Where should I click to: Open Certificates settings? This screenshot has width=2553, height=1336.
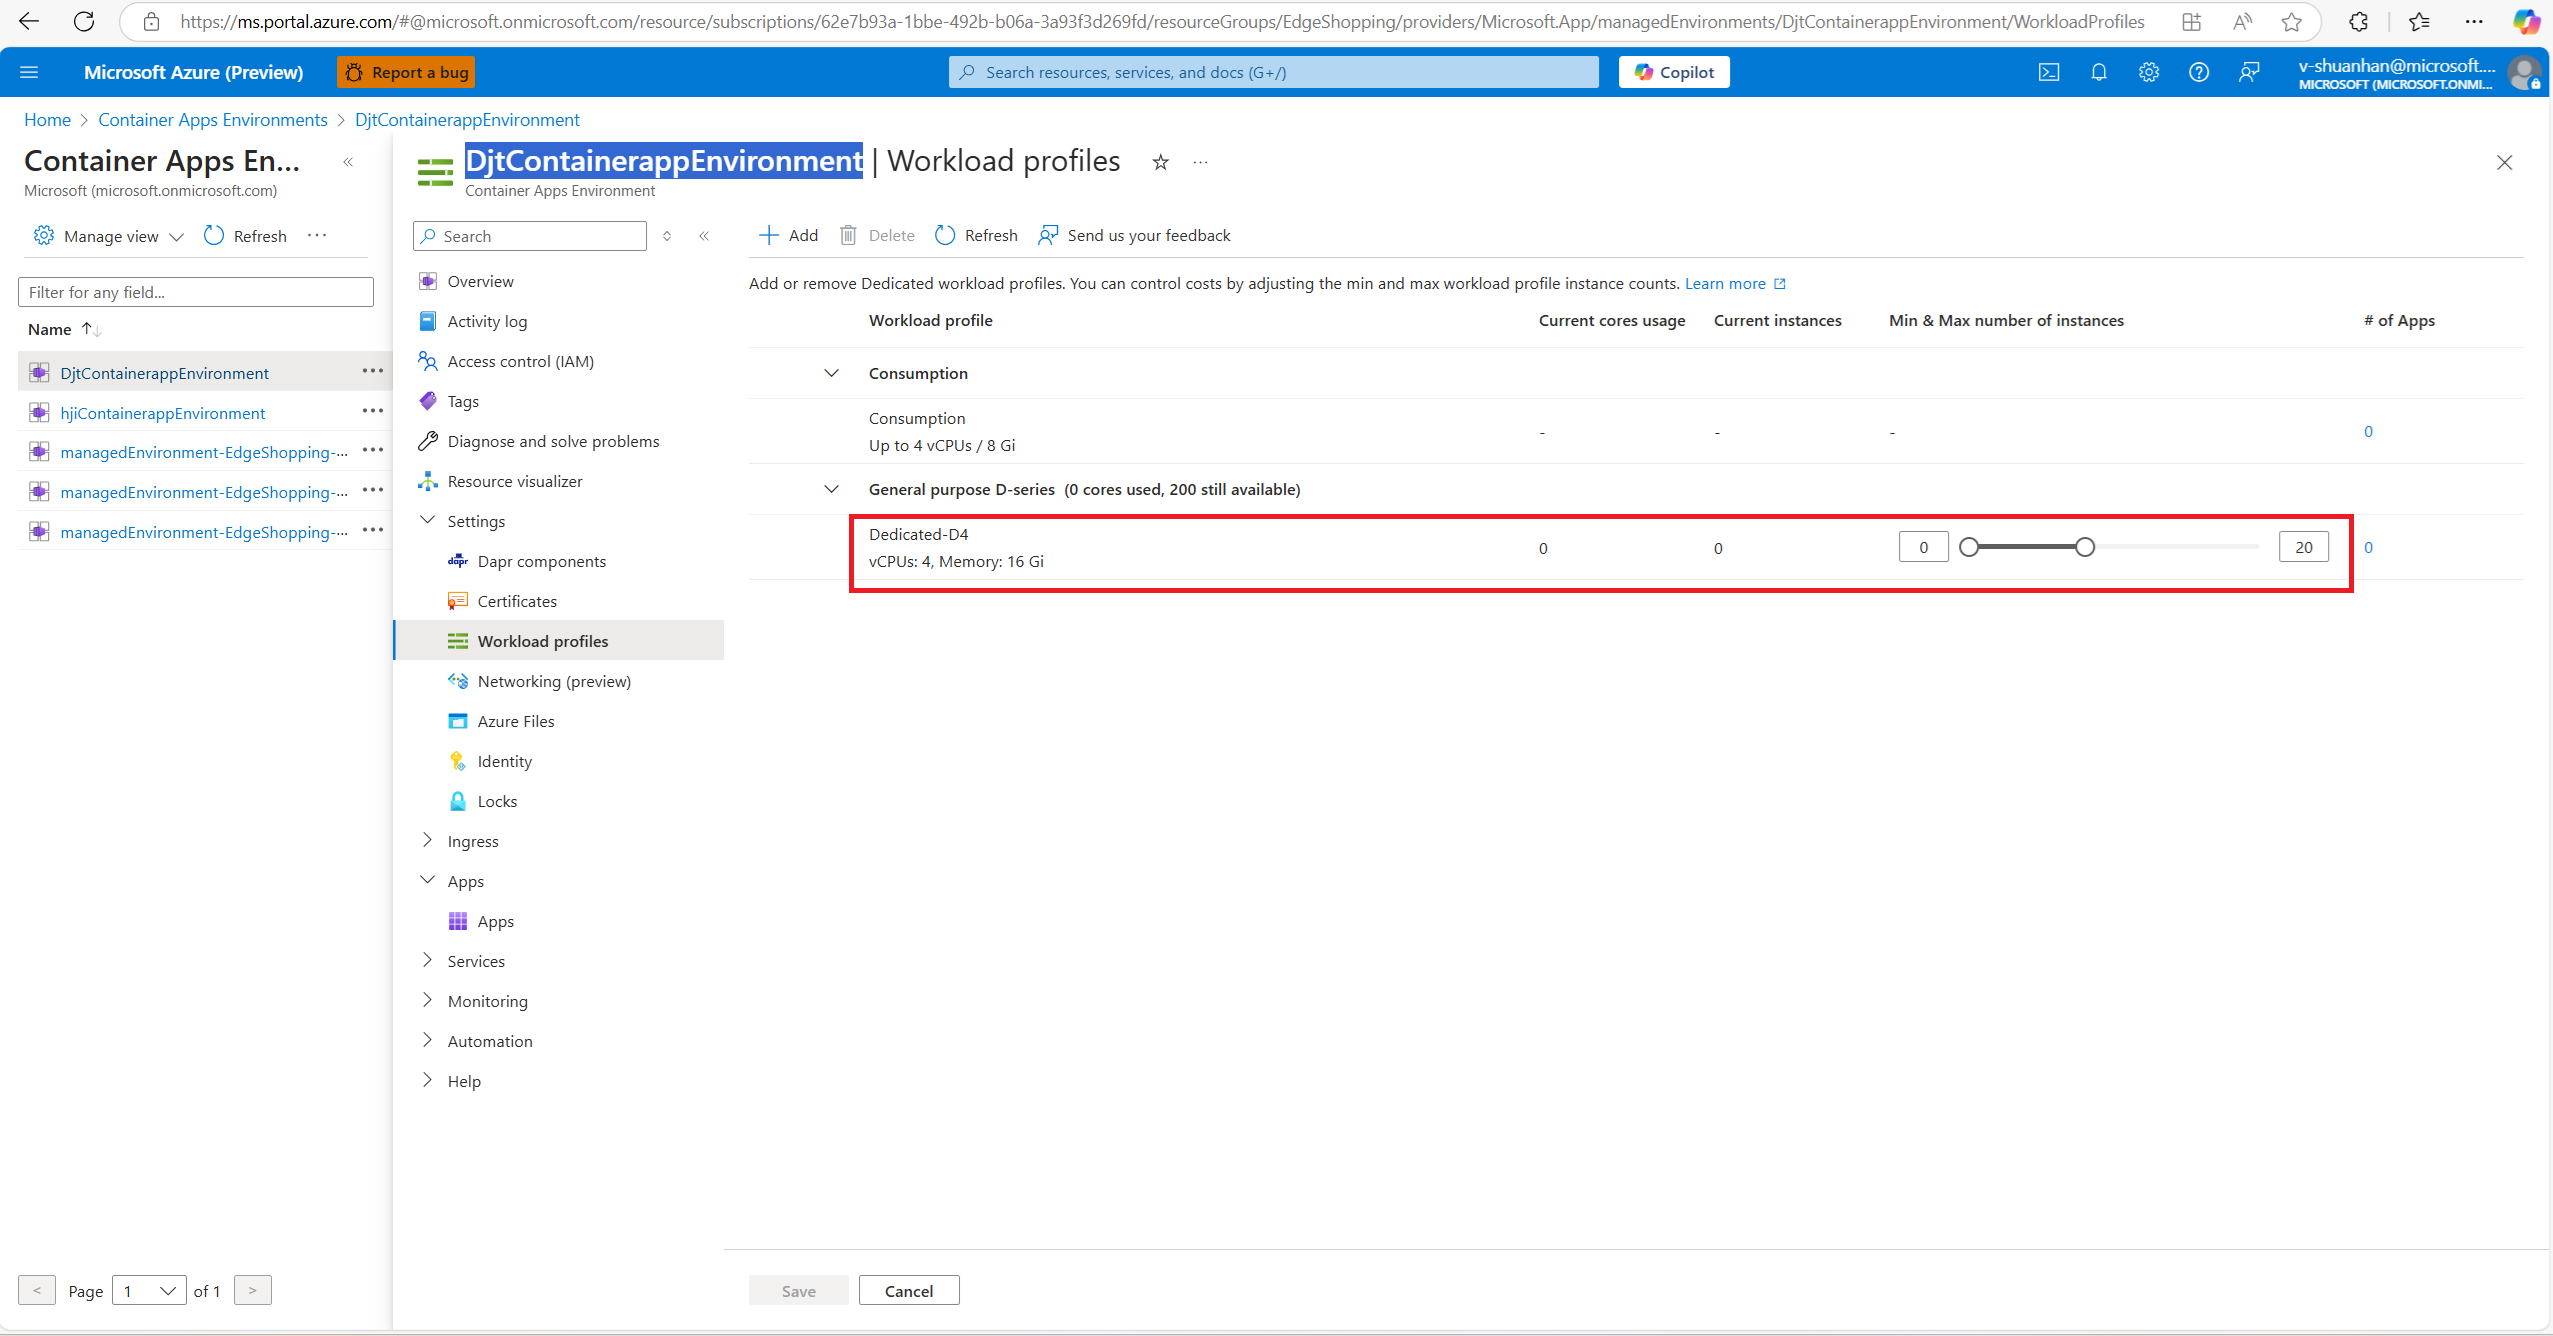pos(517,601)
